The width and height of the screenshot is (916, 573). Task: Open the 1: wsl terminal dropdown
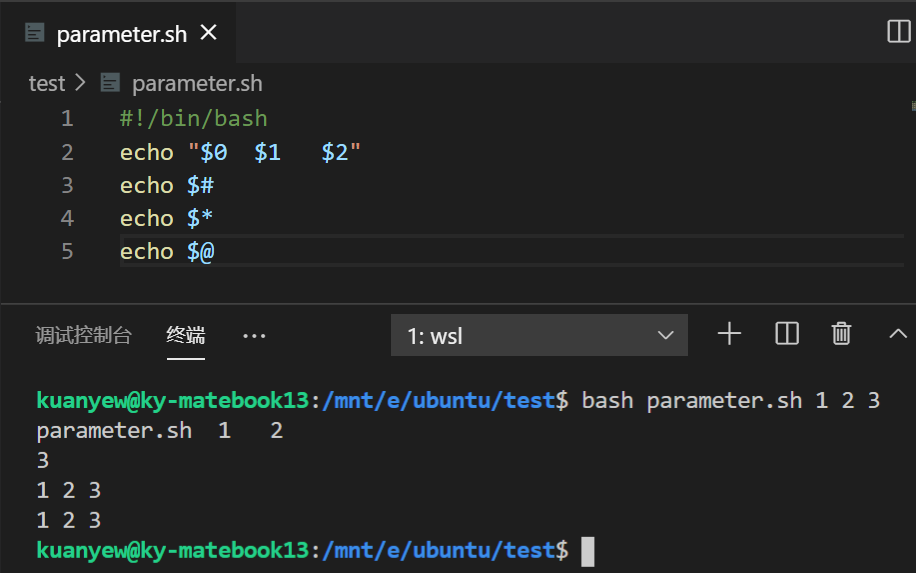click(x=539, y=335)
